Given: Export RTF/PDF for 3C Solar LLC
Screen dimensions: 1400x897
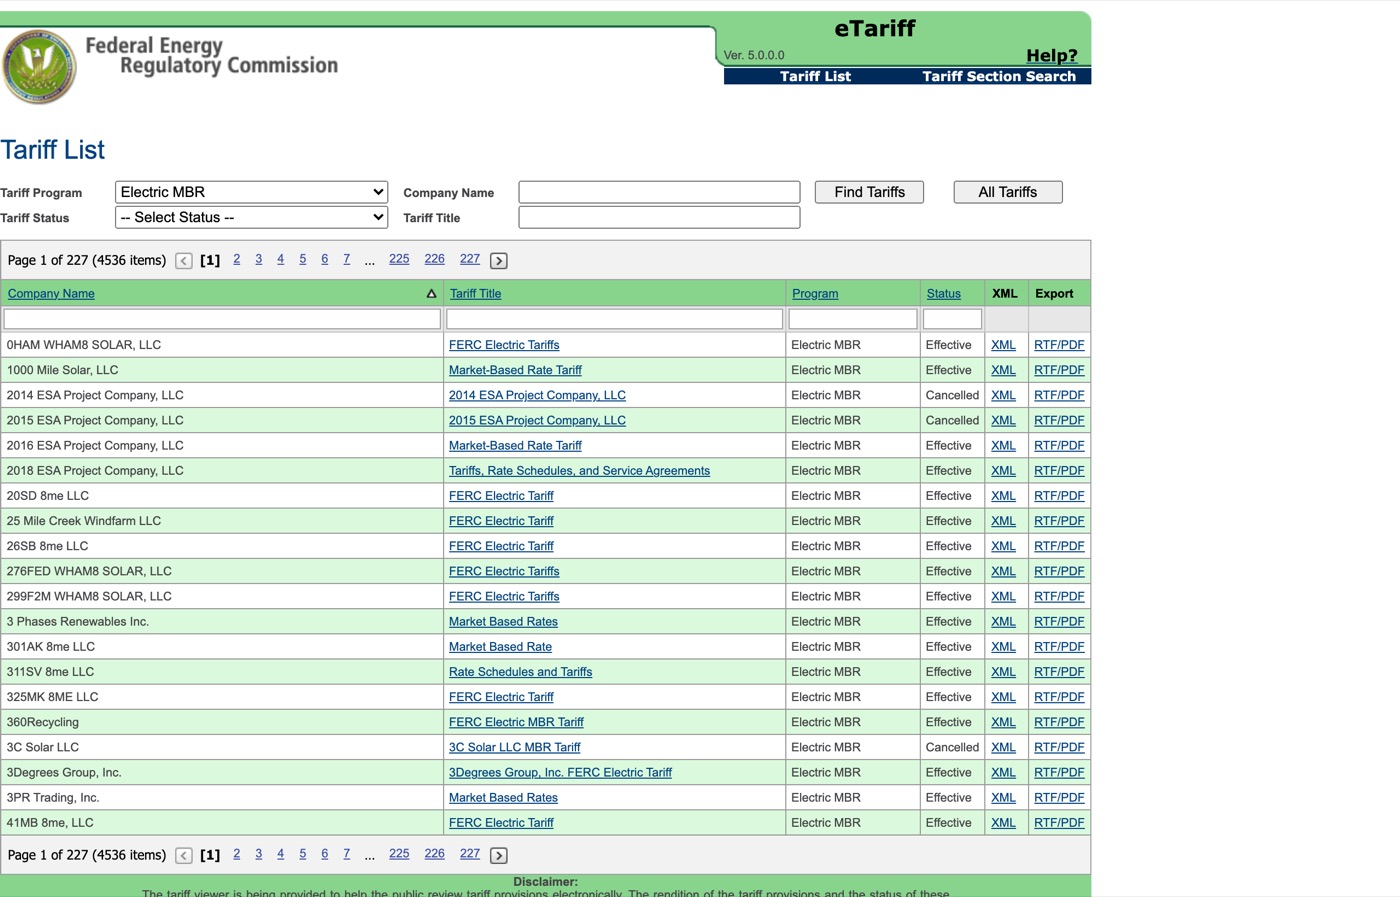Looking at the screenshot, I should (x=1059, y=747).
